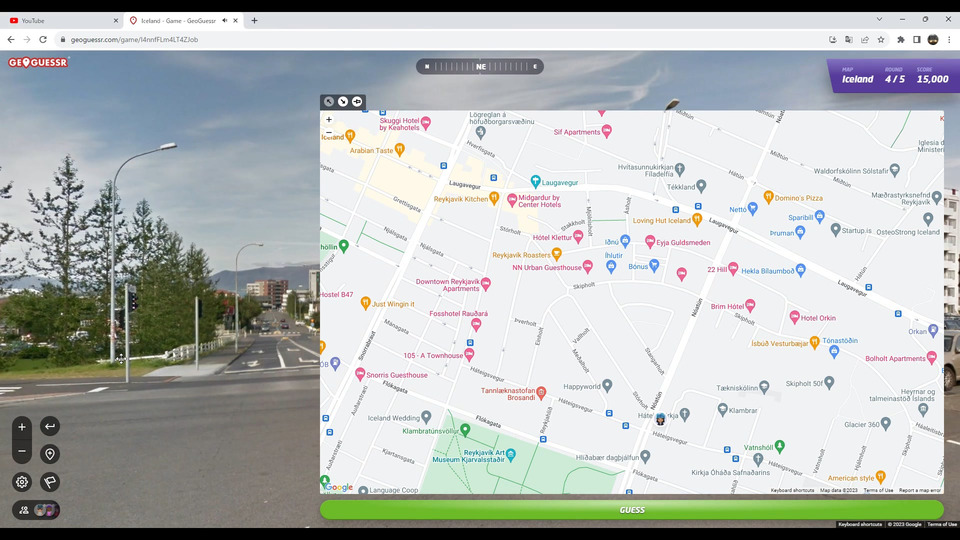Click player avatars in party pill

coord(45,510)
